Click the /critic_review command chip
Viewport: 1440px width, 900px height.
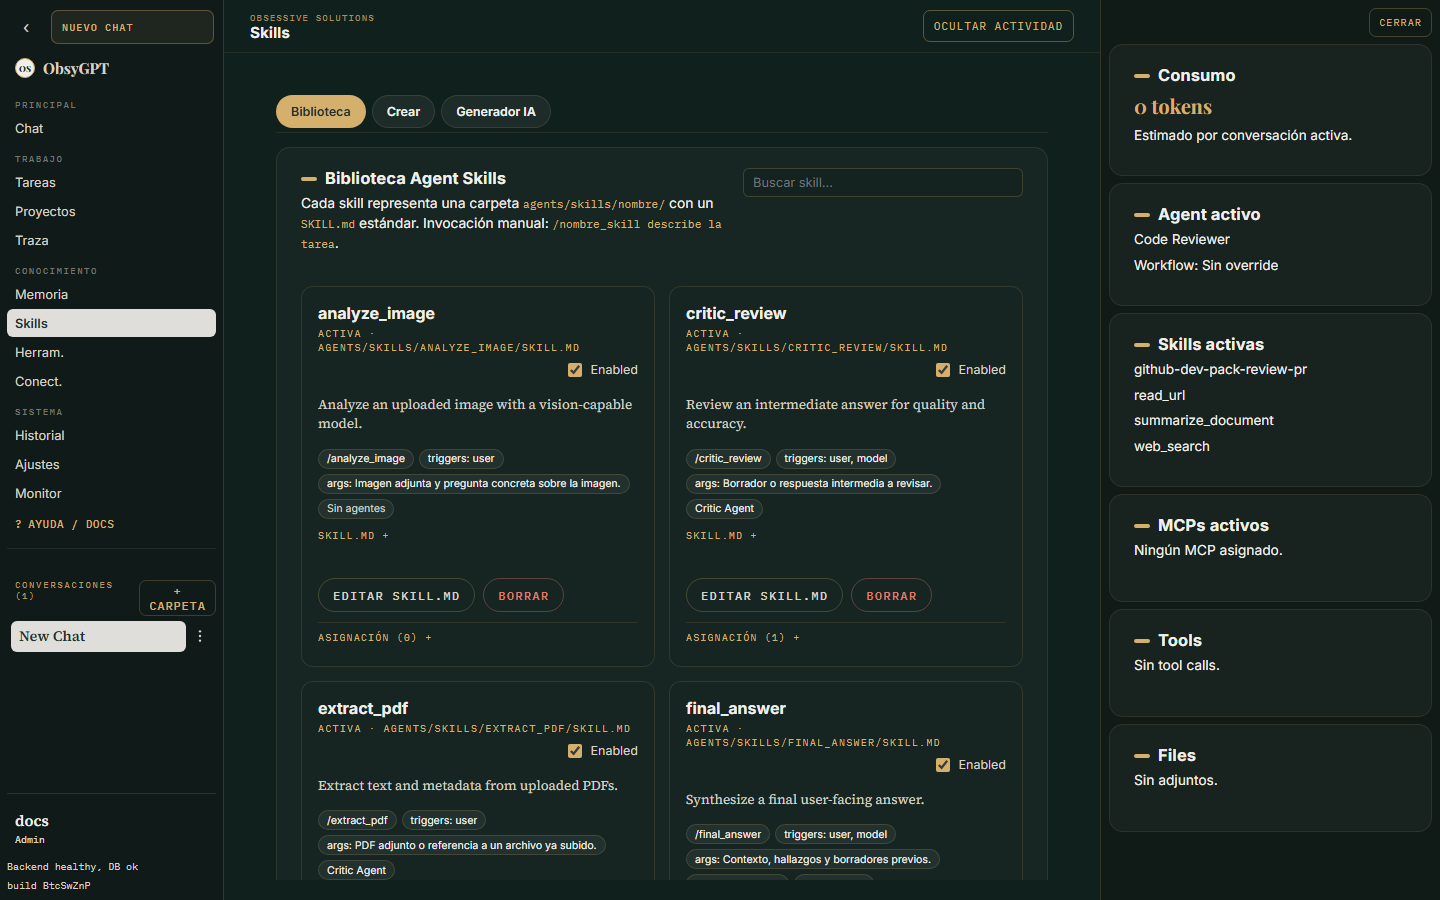tap(728, 459)
